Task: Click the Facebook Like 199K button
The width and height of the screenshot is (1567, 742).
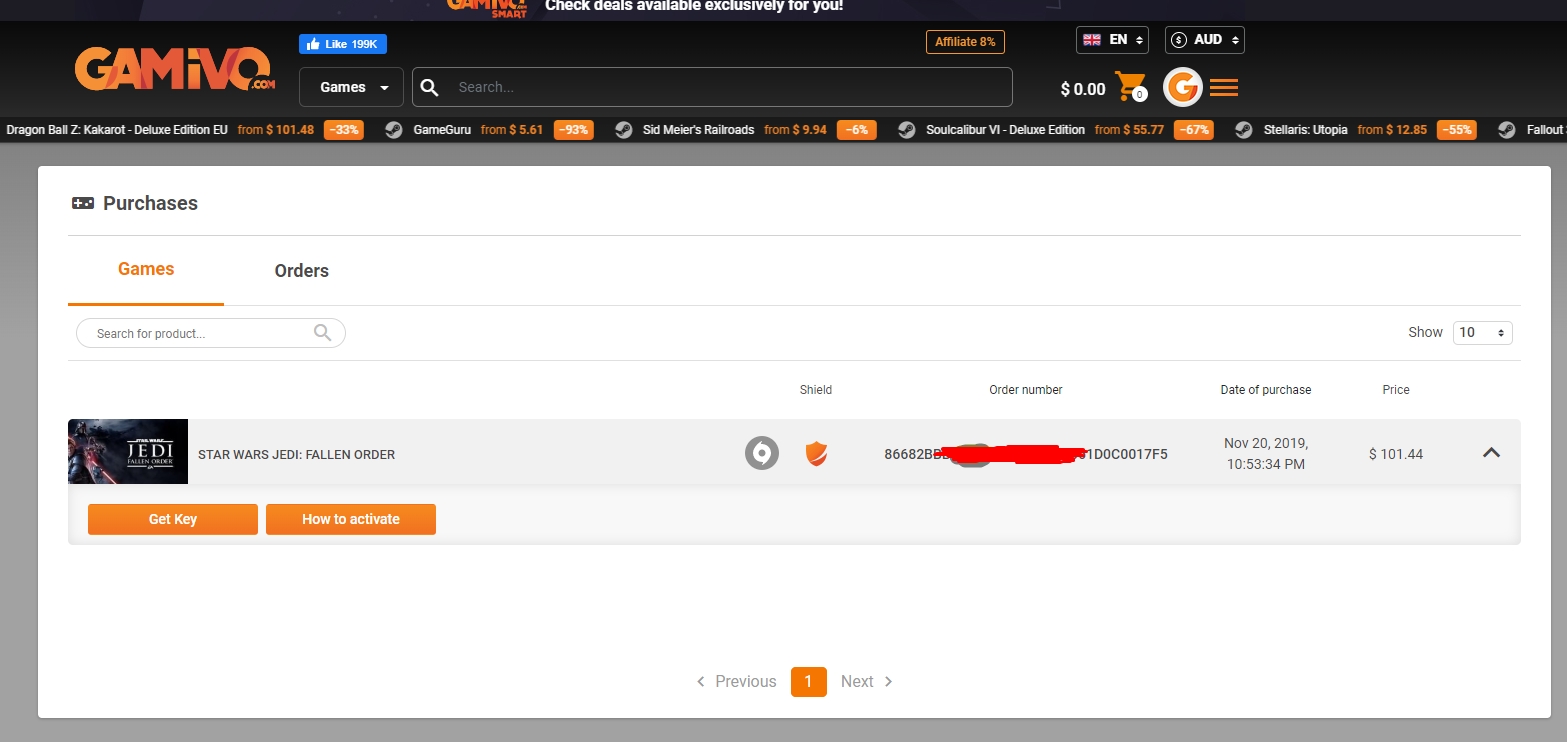Action: (343, 44)
